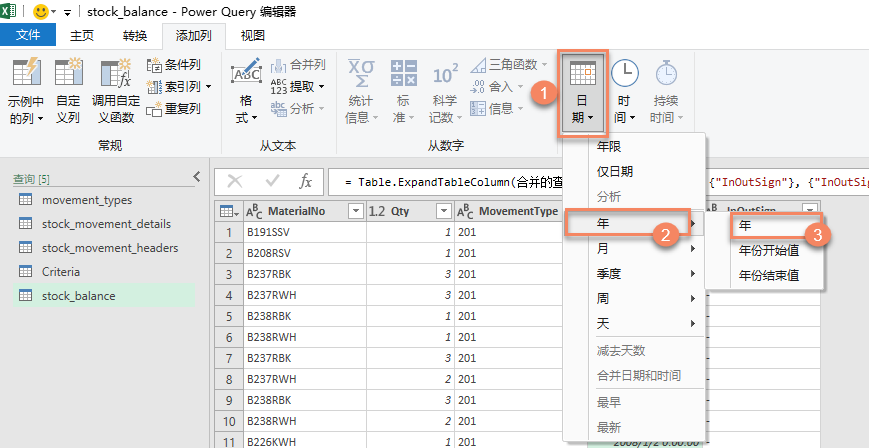869x448 pixels.
Task: Open the Time (时间) ribbon button
Action: click(x=625, y=90)
